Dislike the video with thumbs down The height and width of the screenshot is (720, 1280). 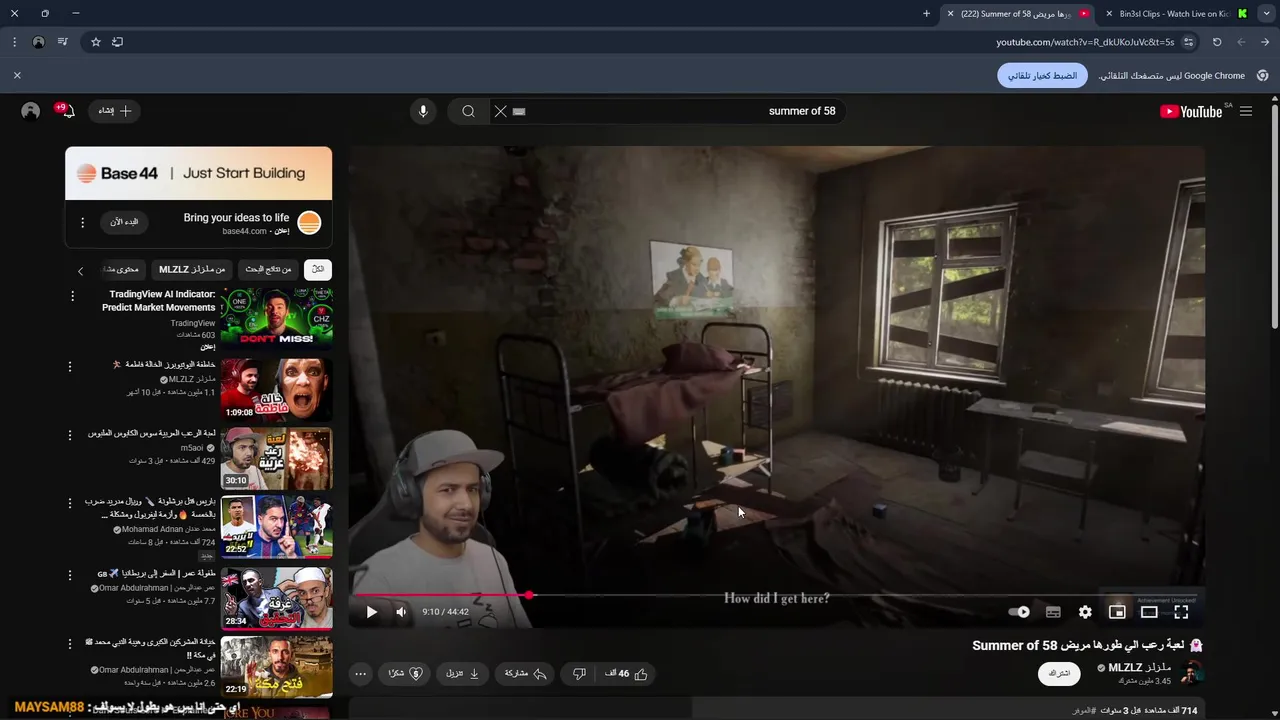pyautogui.click(x=579, y=674)
